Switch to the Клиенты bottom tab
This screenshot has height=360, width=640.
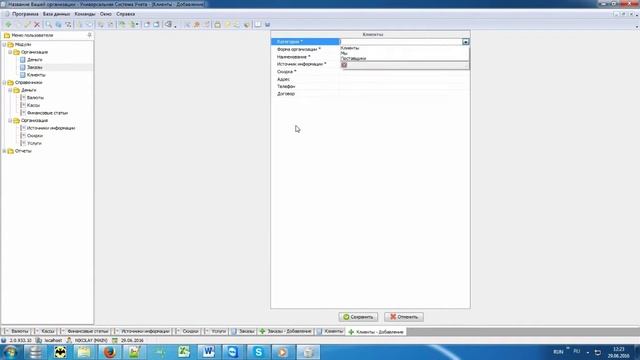[330, 331]
